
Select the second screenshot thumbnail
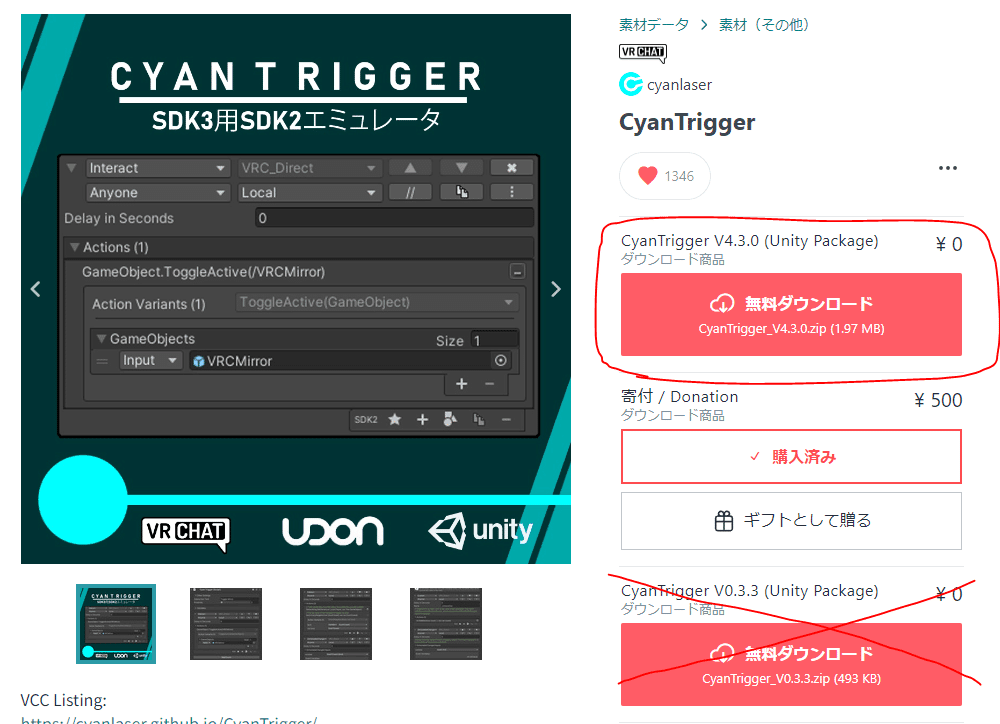pyautogui.click(x=226, y=624)
